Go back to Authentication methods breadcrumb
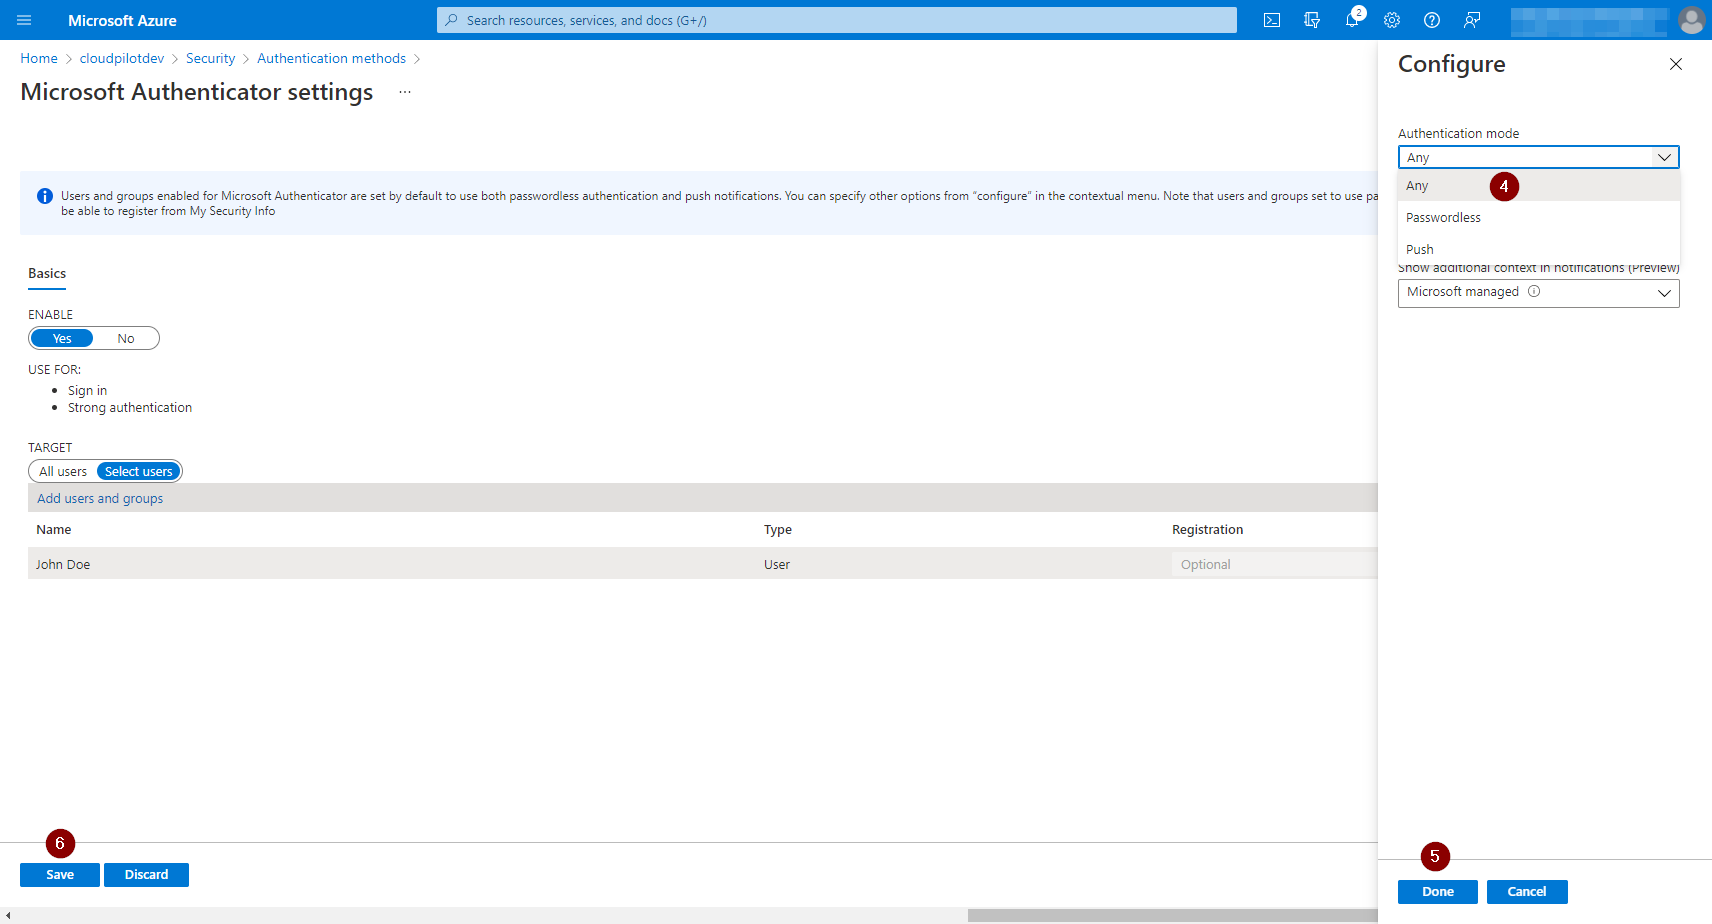 tap(331, 59)
